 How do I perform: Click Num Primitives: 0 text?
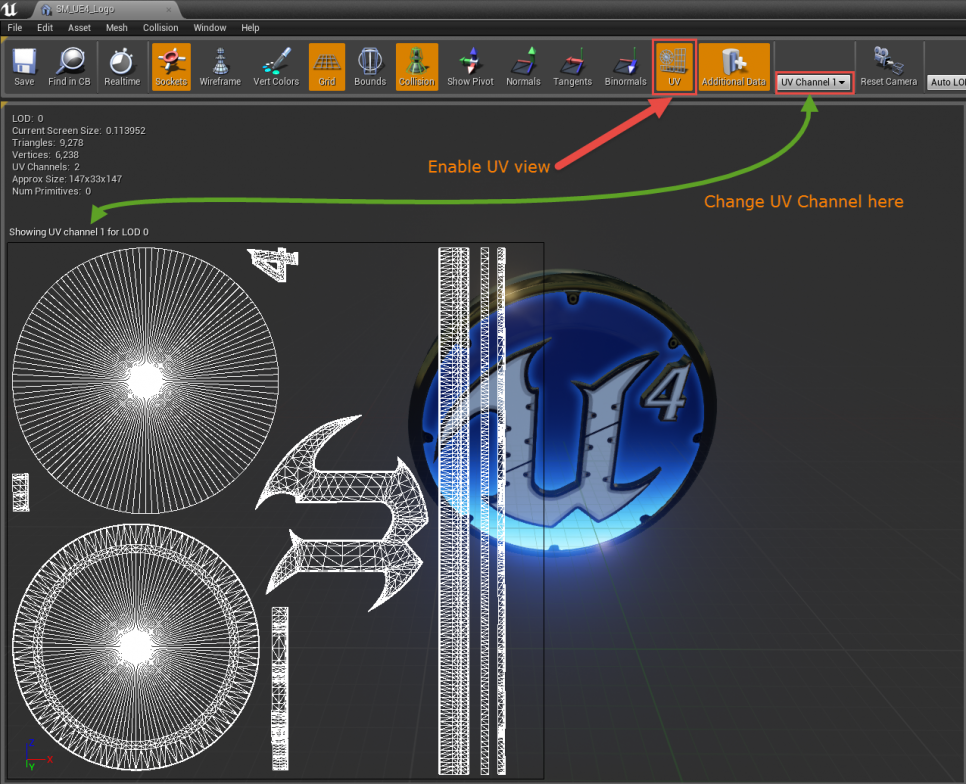(51, 192)
